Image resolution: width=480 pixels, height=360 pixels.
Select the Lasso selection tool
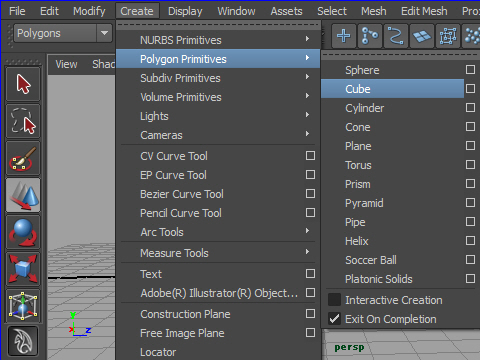(23, 121)
